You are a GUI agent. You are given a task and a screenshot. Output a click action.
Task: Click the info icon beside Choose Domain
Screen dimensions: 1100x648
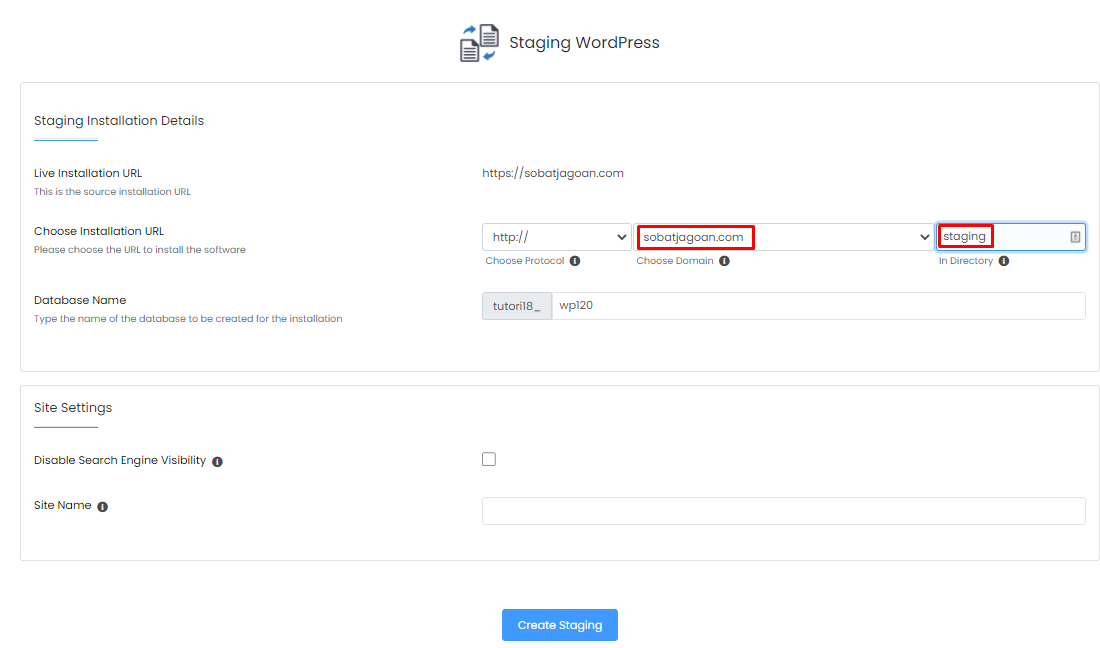(724, 261)
